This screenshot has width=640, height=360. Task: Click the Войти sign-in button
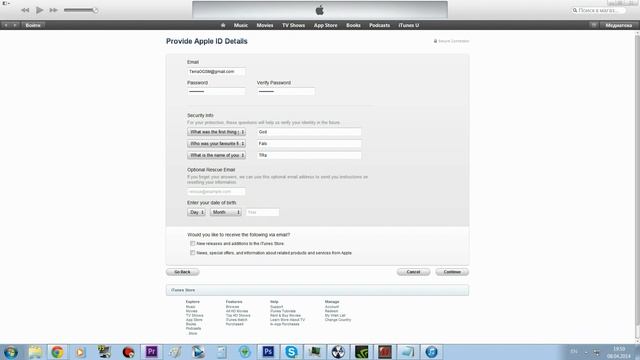[33, 25]
